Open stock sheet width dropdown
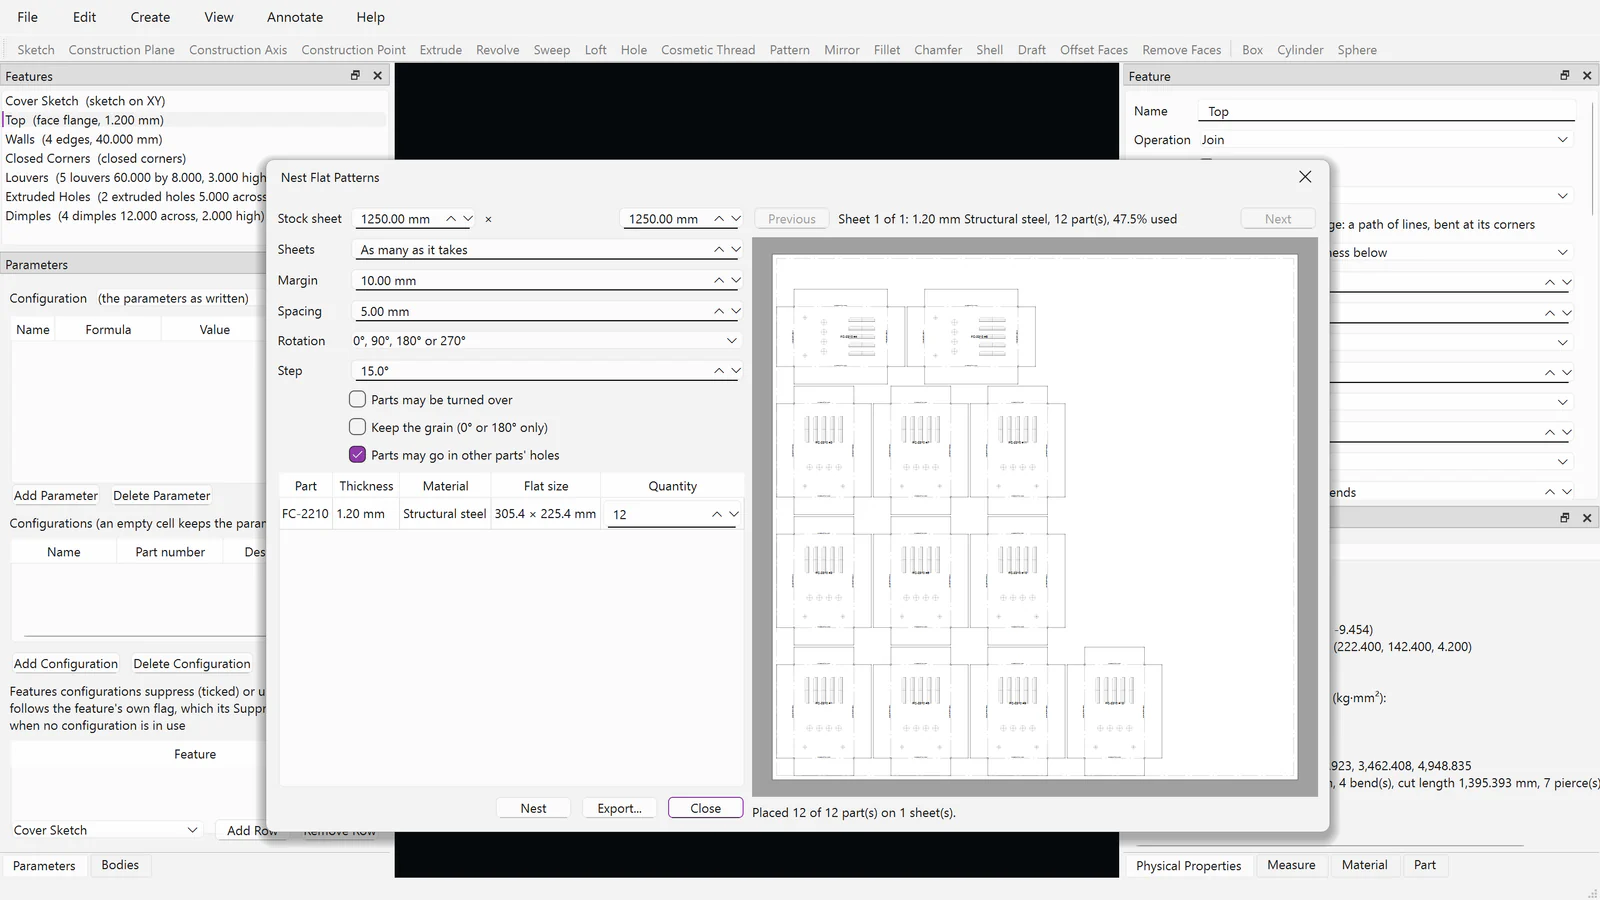This screenshot has width=1600, height=900. [x=468, y=219]
